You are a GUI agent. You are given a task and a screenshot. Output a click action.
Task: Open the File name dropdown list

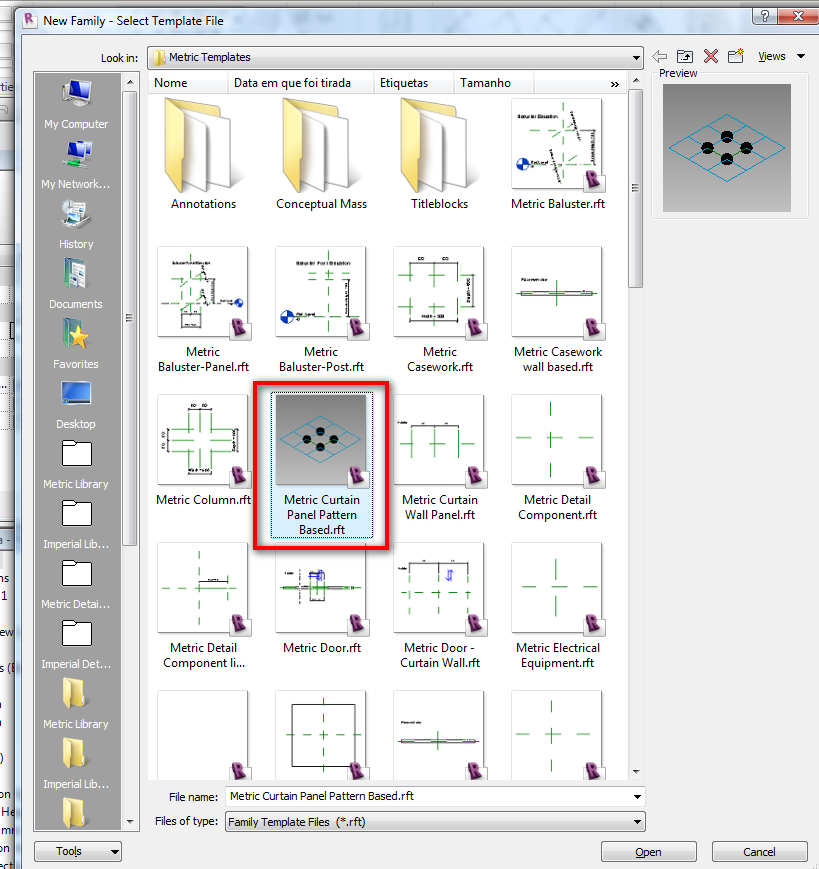click(x=637, y=797)
